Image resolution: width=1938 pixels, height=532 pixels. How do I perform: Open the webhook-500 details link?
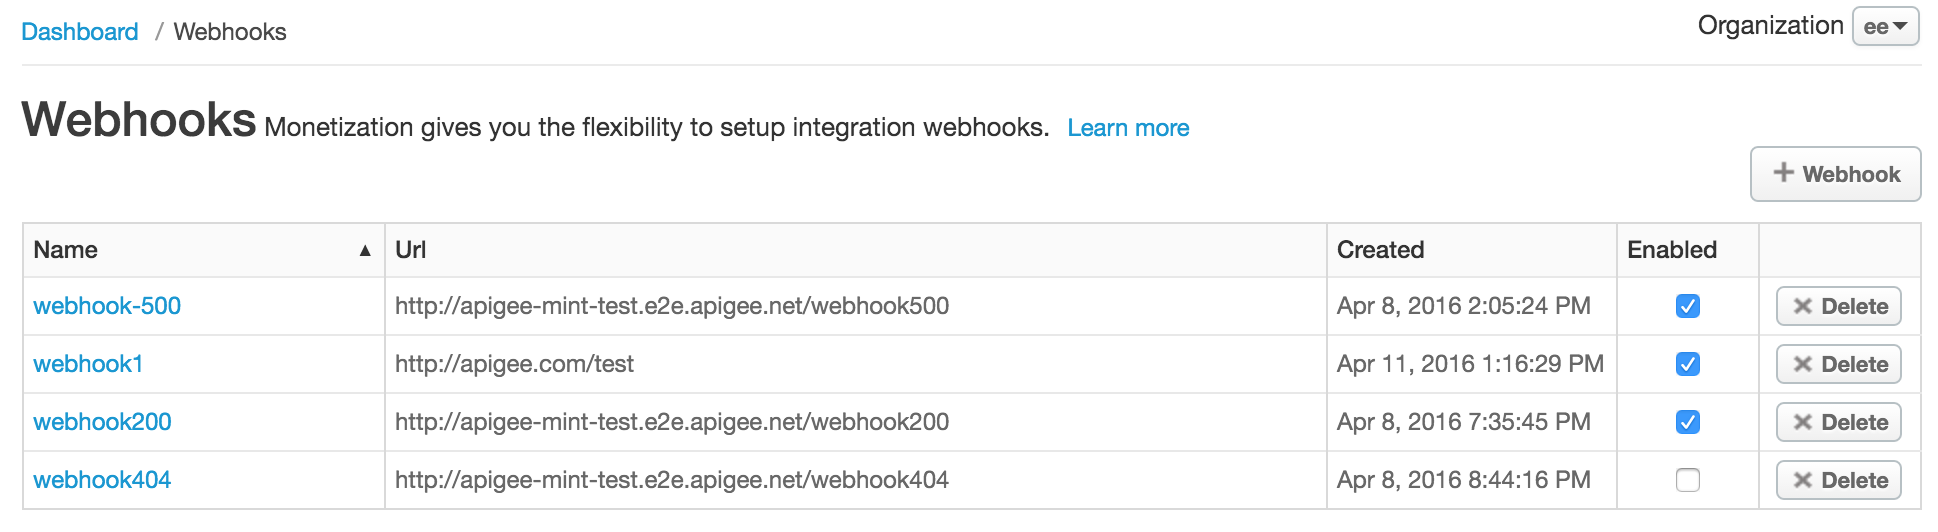point(107,306)
